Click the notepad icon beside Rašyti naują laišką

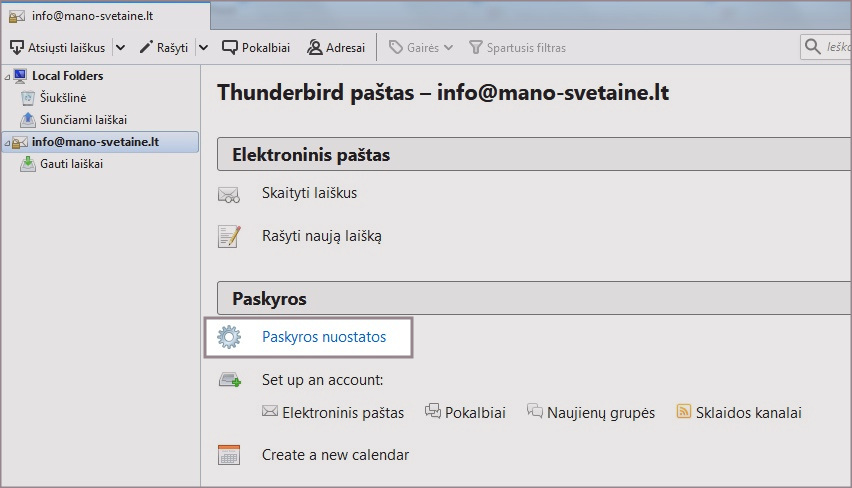click(x=229, y=237)
